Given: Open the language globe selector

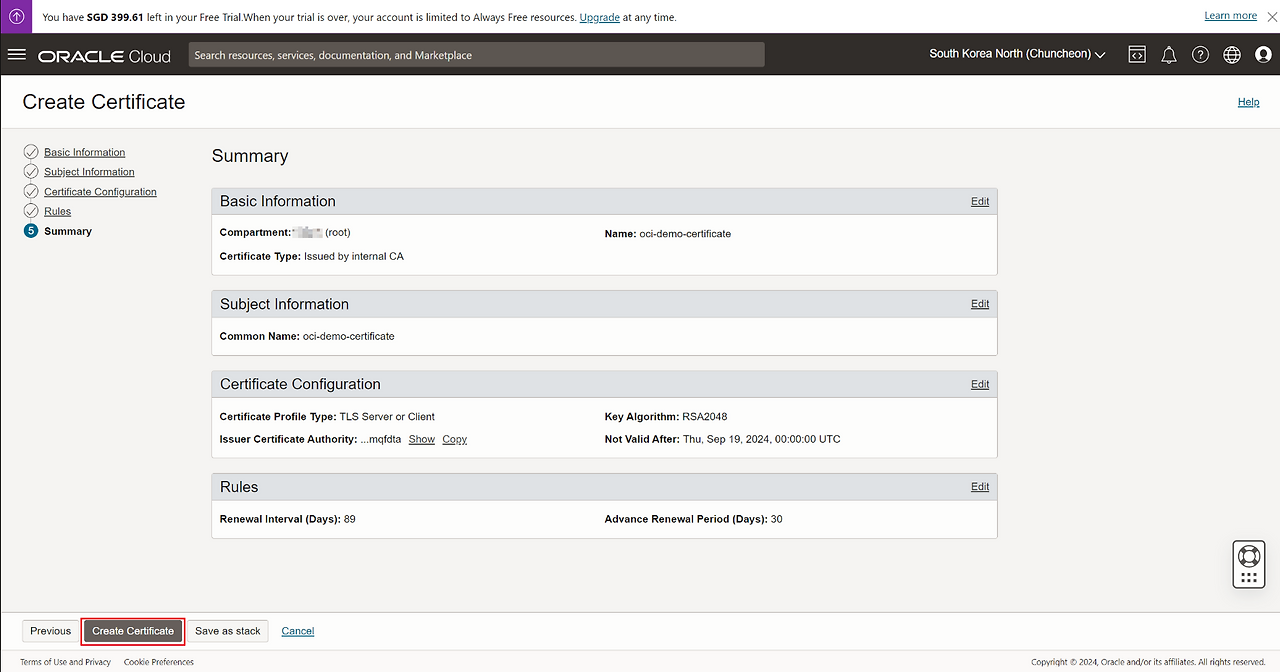Looking at the screenshot, I should click(1231, 55).
